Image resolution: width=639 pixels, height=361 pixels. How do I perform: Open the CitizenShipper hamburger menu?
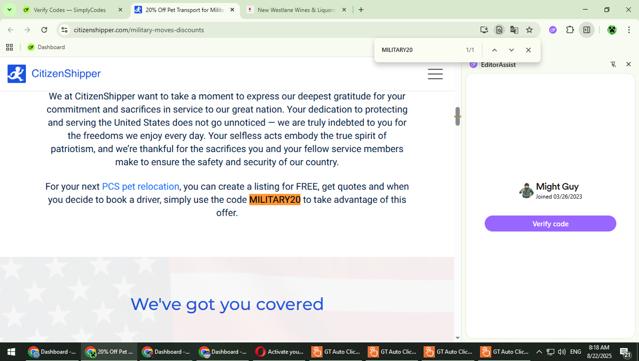point(435,74)
